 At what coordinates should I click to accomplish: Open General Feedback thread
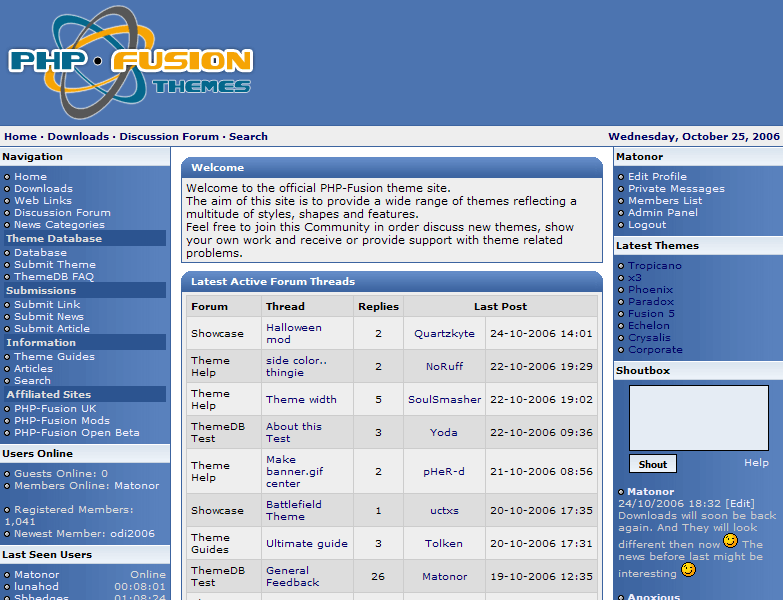pyautogui.click(x=293, y=576)
